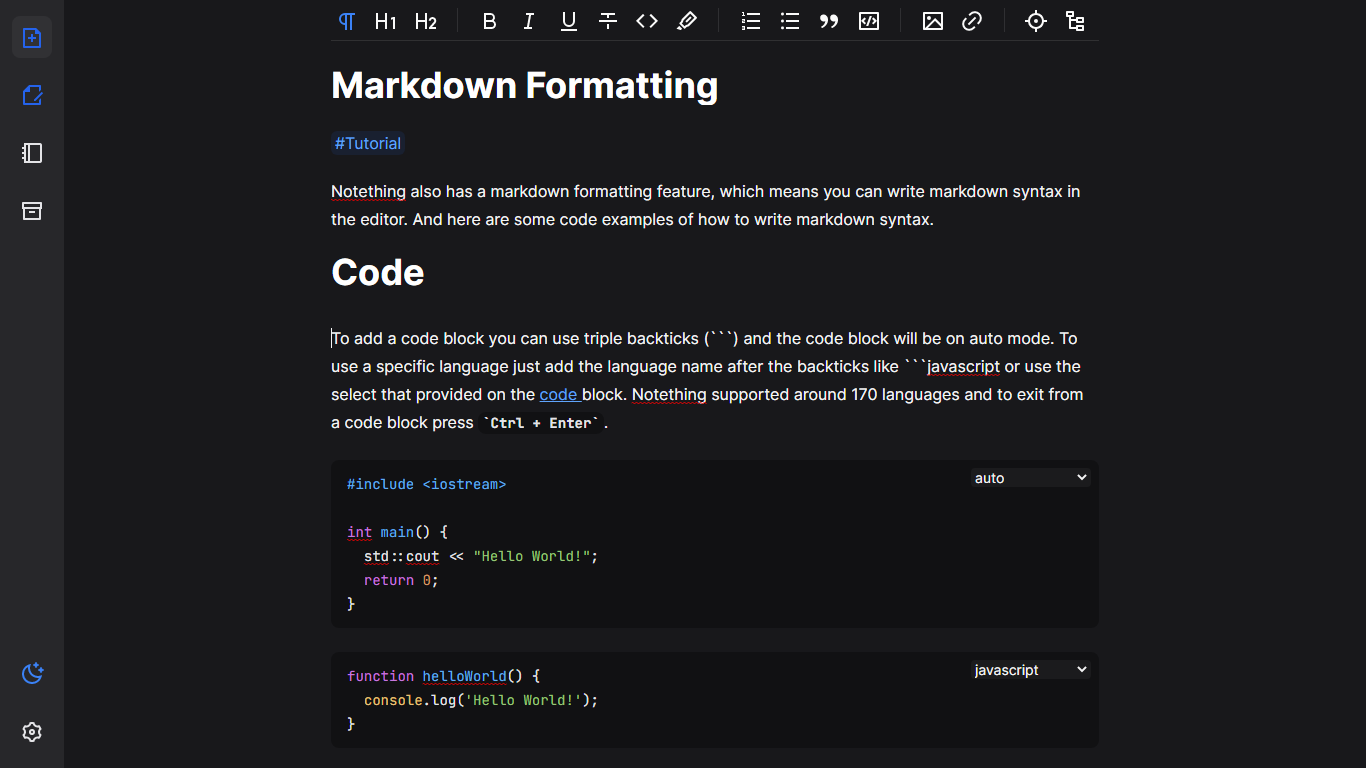Open the archive sidebar icon

[x=32, y=211]
